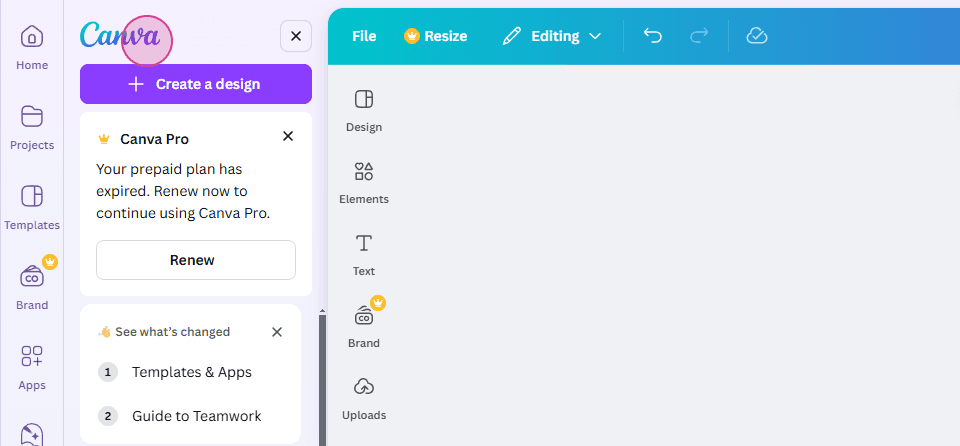
Task: Open the Text panel
Action: pos(364,255)
